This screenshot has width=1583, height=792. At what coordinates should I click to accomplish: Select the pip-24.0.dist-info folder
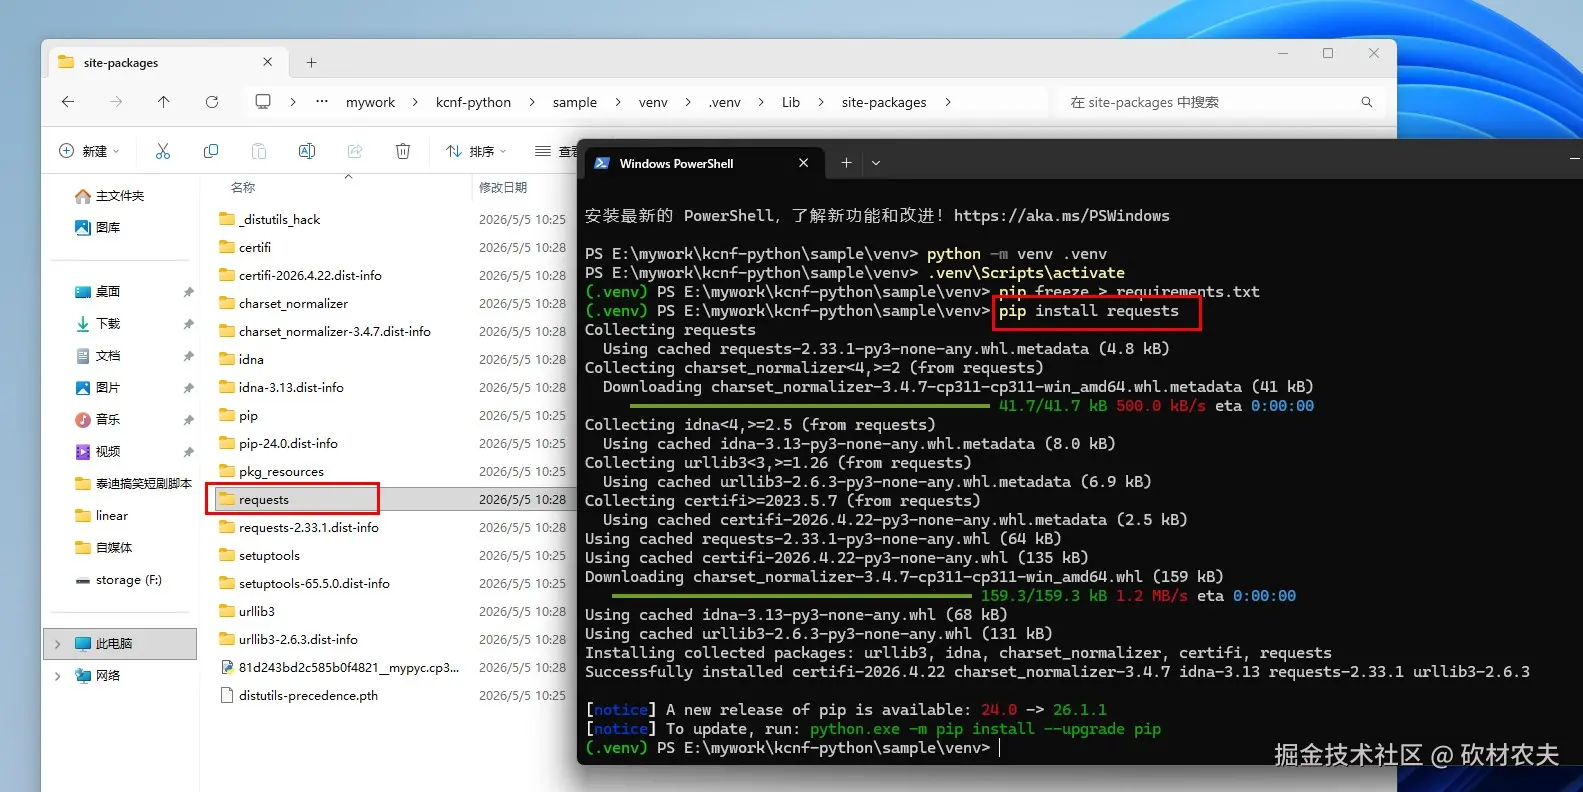pyautogui.click(x=278, y=444)
